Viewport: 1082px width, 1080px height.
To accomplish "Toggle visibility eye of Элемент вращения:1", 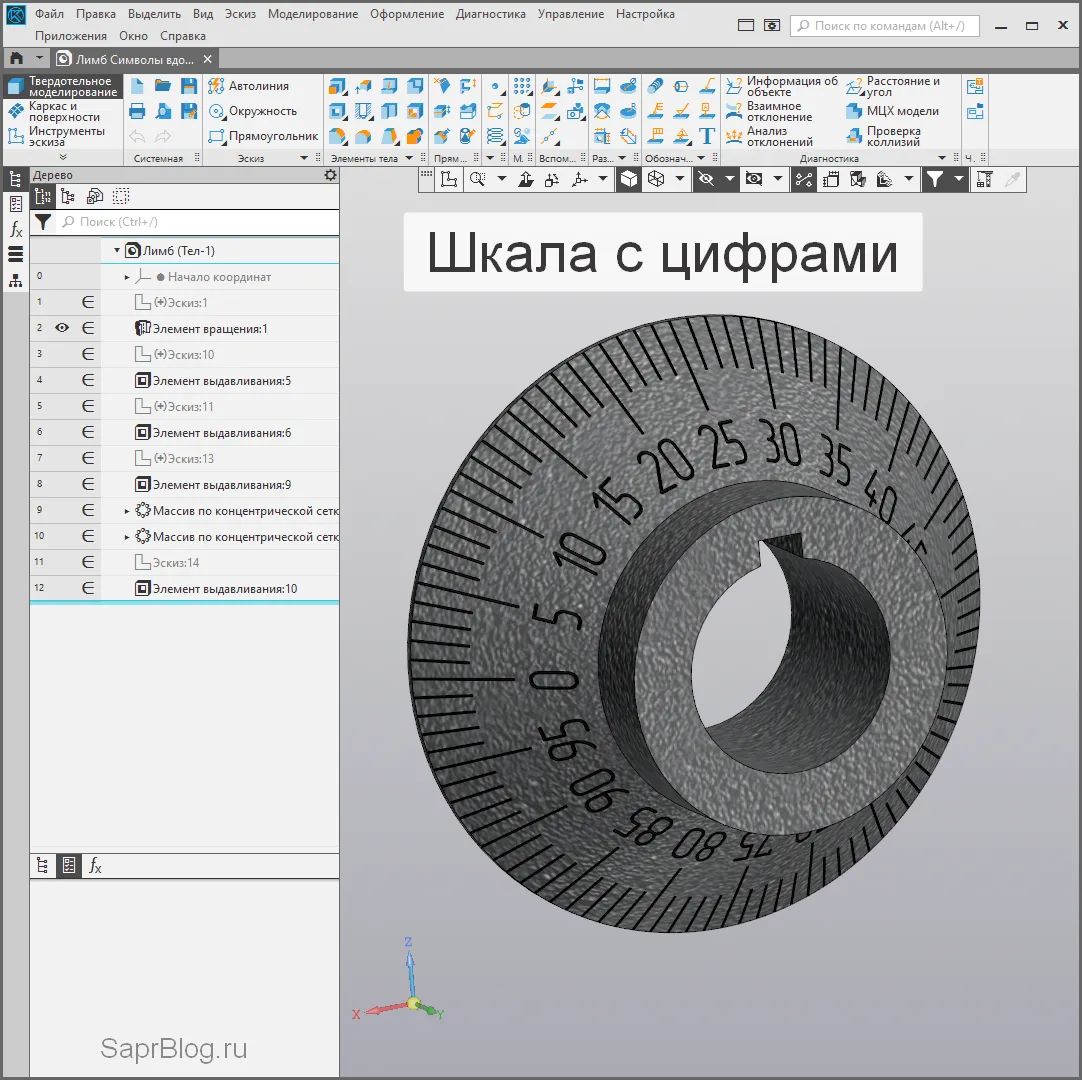I will point(62,328).
